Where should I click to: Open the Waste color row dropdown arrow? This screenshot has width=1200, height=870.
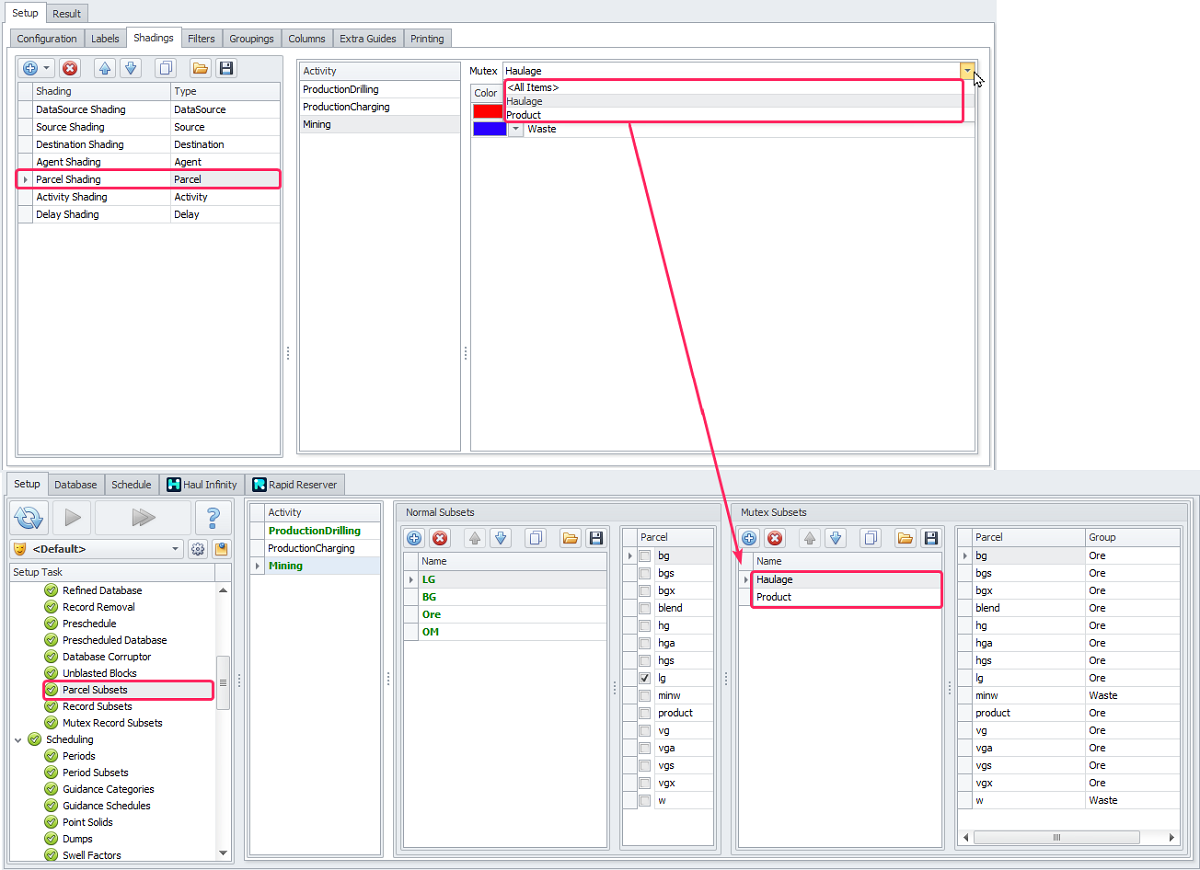516,129
